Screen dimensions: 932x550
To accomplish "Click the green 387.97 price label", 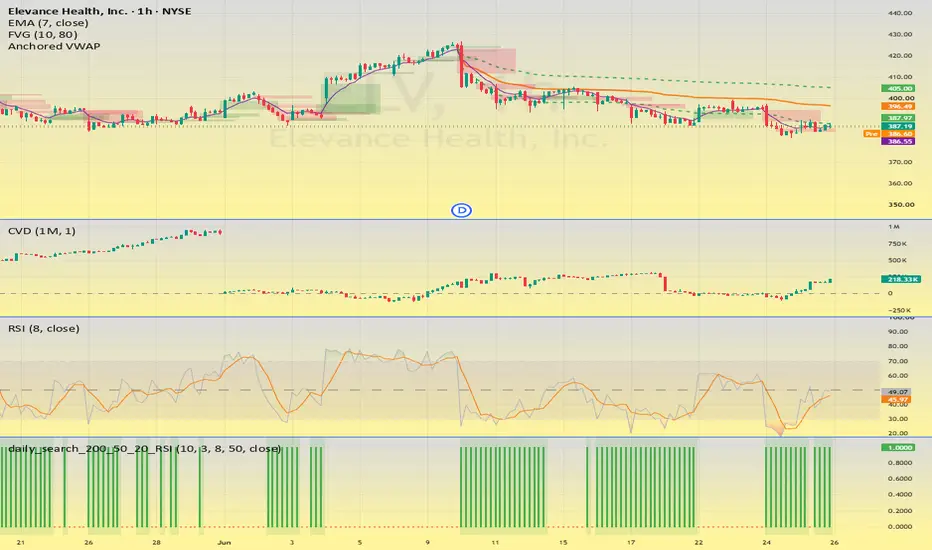I will [898, 118].
